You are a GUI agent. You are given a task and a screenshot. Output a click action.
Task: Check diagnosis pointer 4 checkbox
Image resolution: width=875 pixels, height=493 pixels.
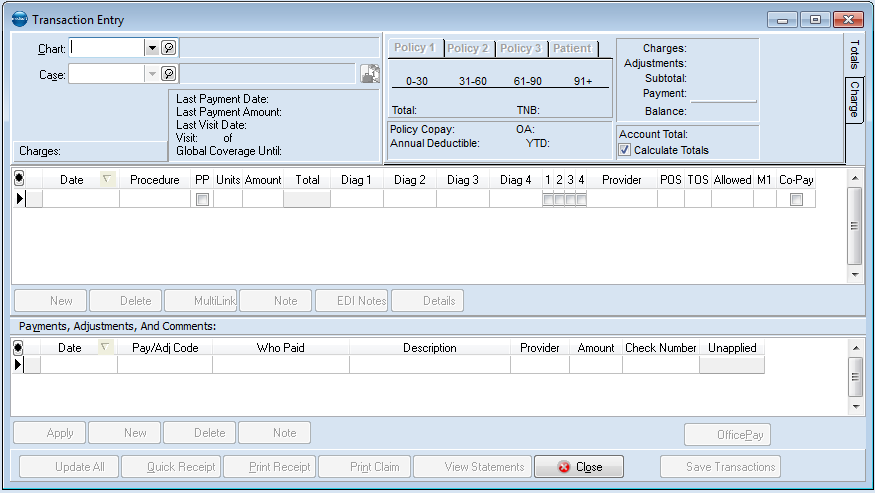[581, 199]
